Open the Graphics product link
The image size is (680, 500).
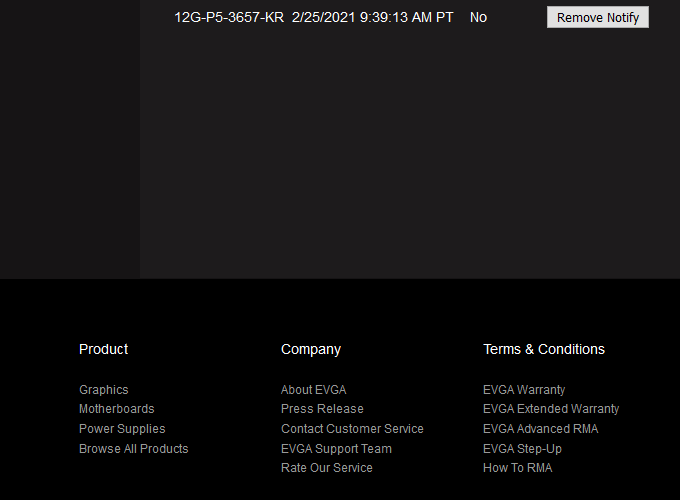(x=104, y=390)
